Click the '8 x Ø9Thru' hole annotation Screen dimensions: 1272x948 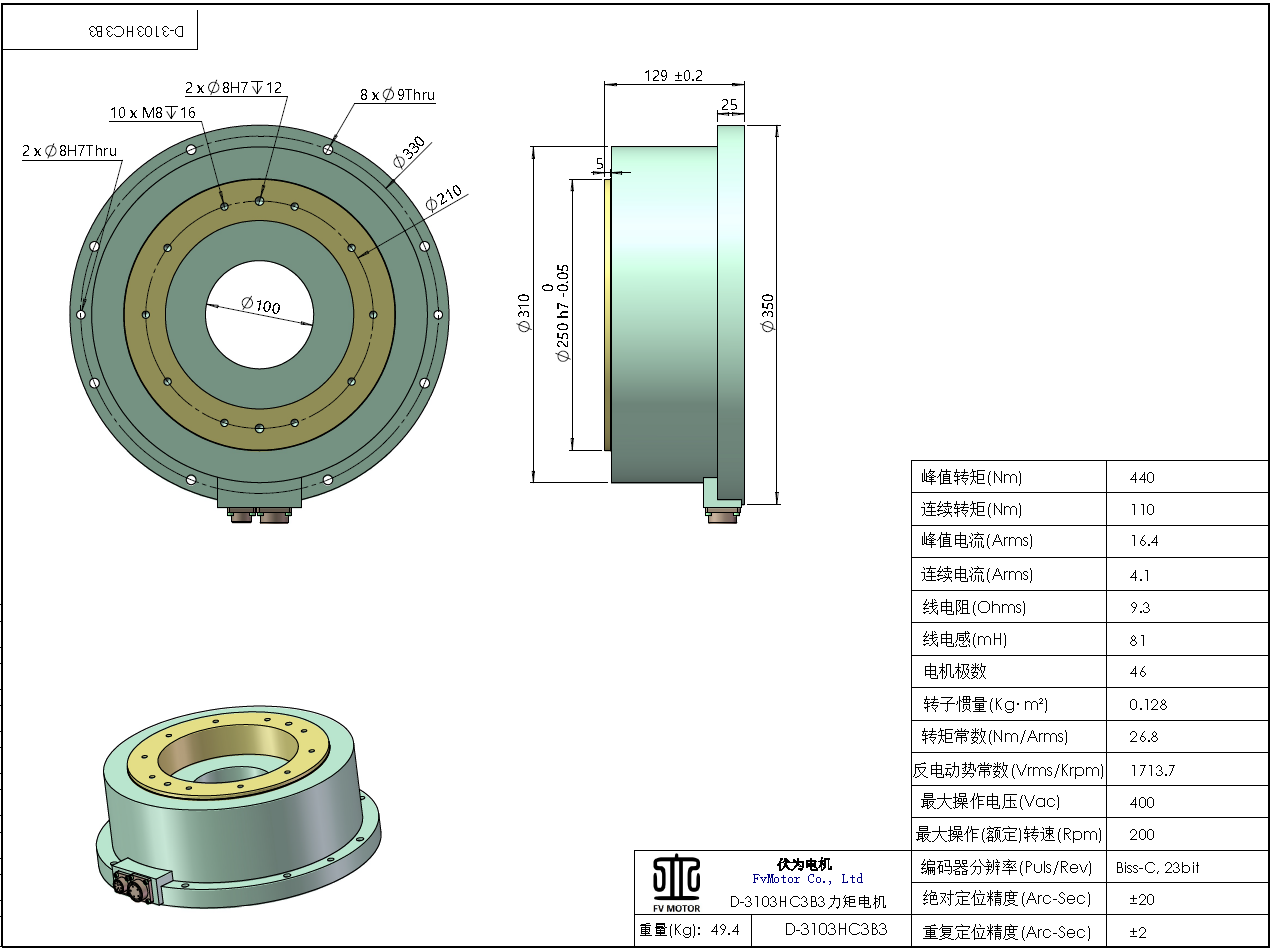pyautogui.click(x=398, y=95)
